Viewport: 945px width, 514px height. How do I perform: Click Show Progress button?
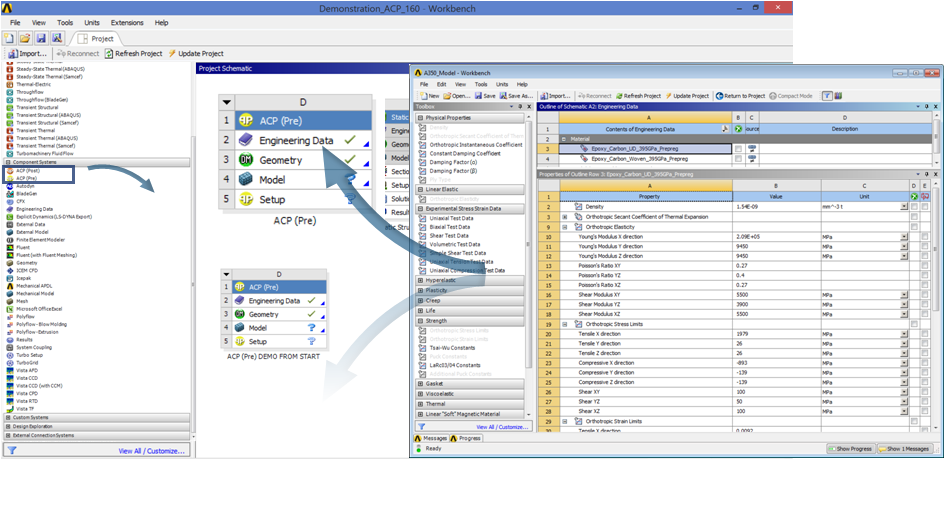point(850,449)
